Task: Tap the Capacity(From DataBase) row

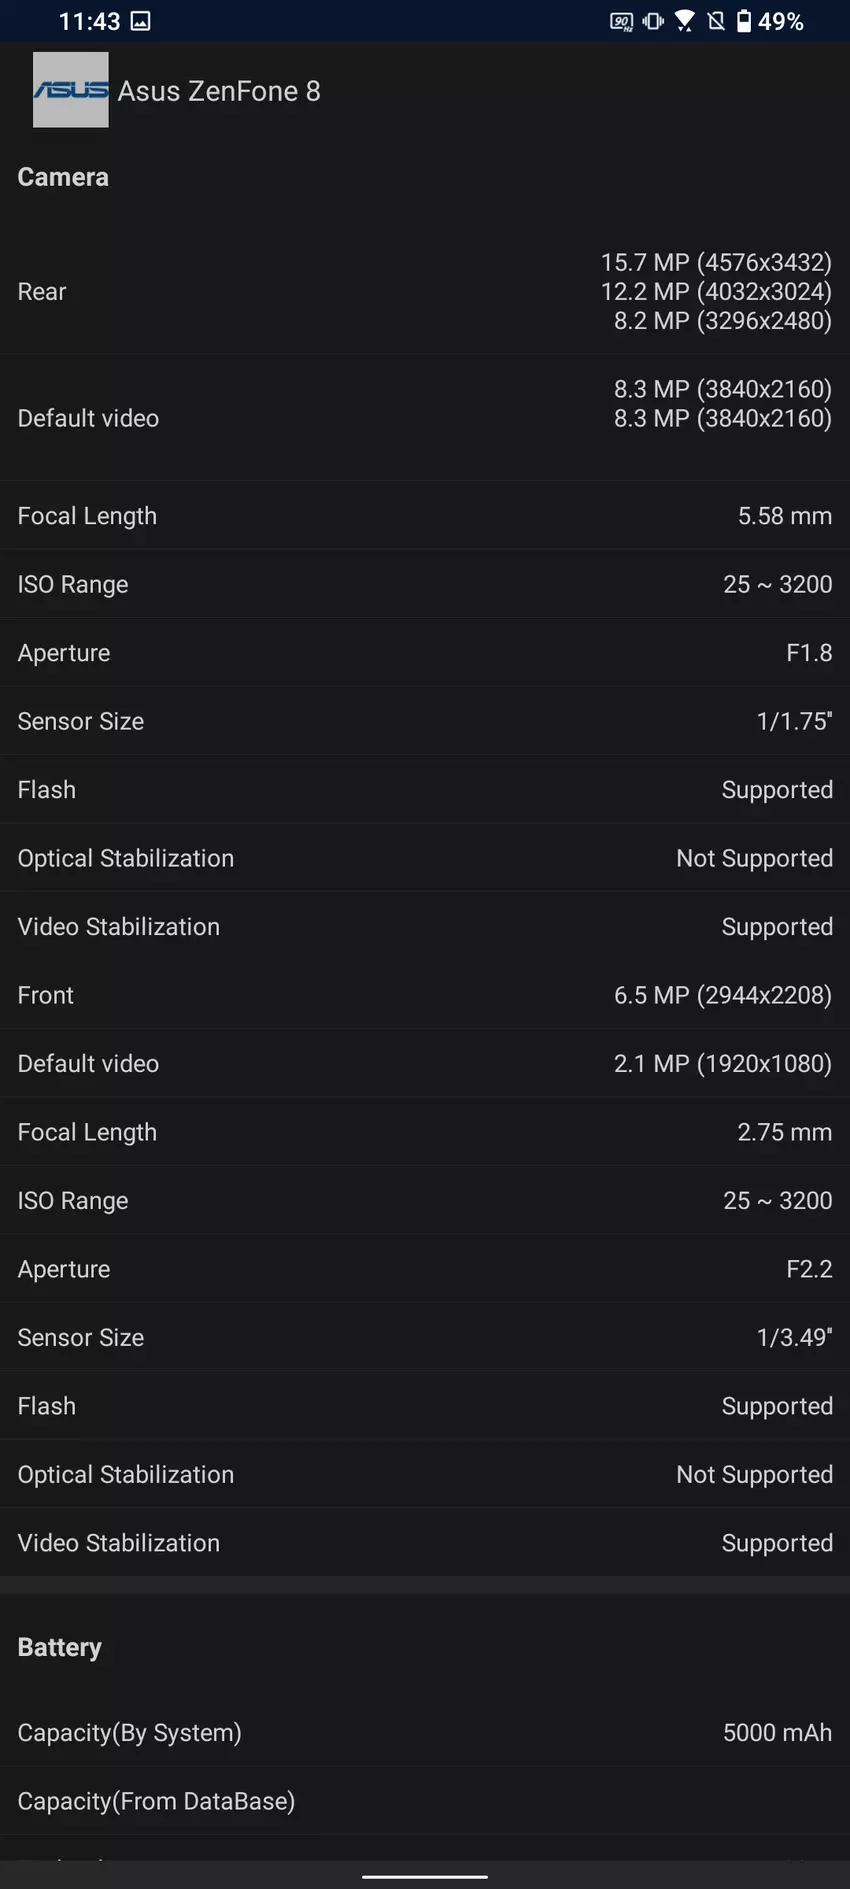Action: click(425, 1801)
